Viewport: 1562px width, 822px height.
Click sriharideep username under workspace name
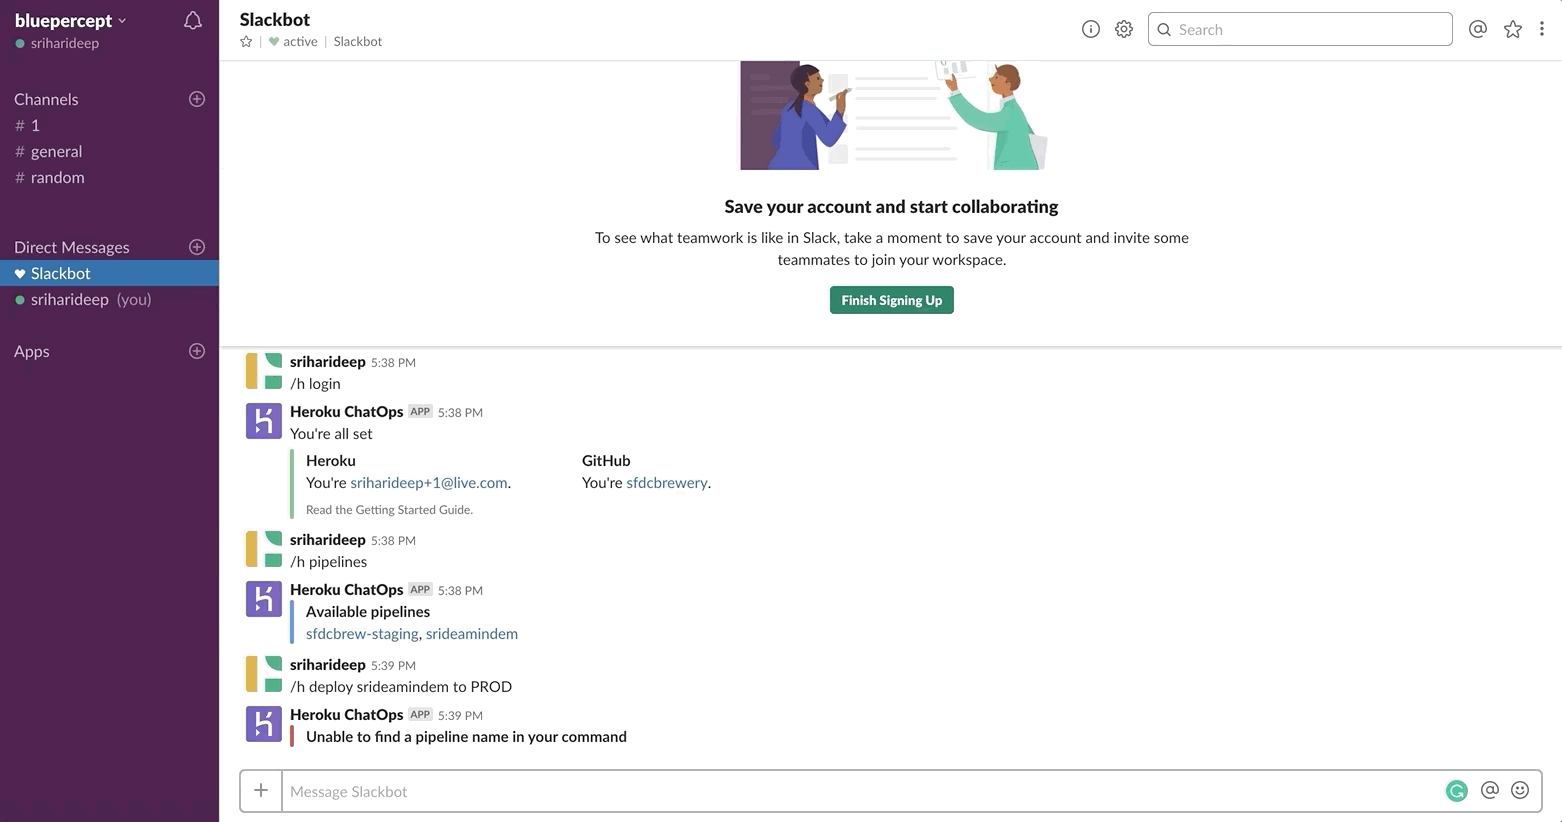point(65,43)
